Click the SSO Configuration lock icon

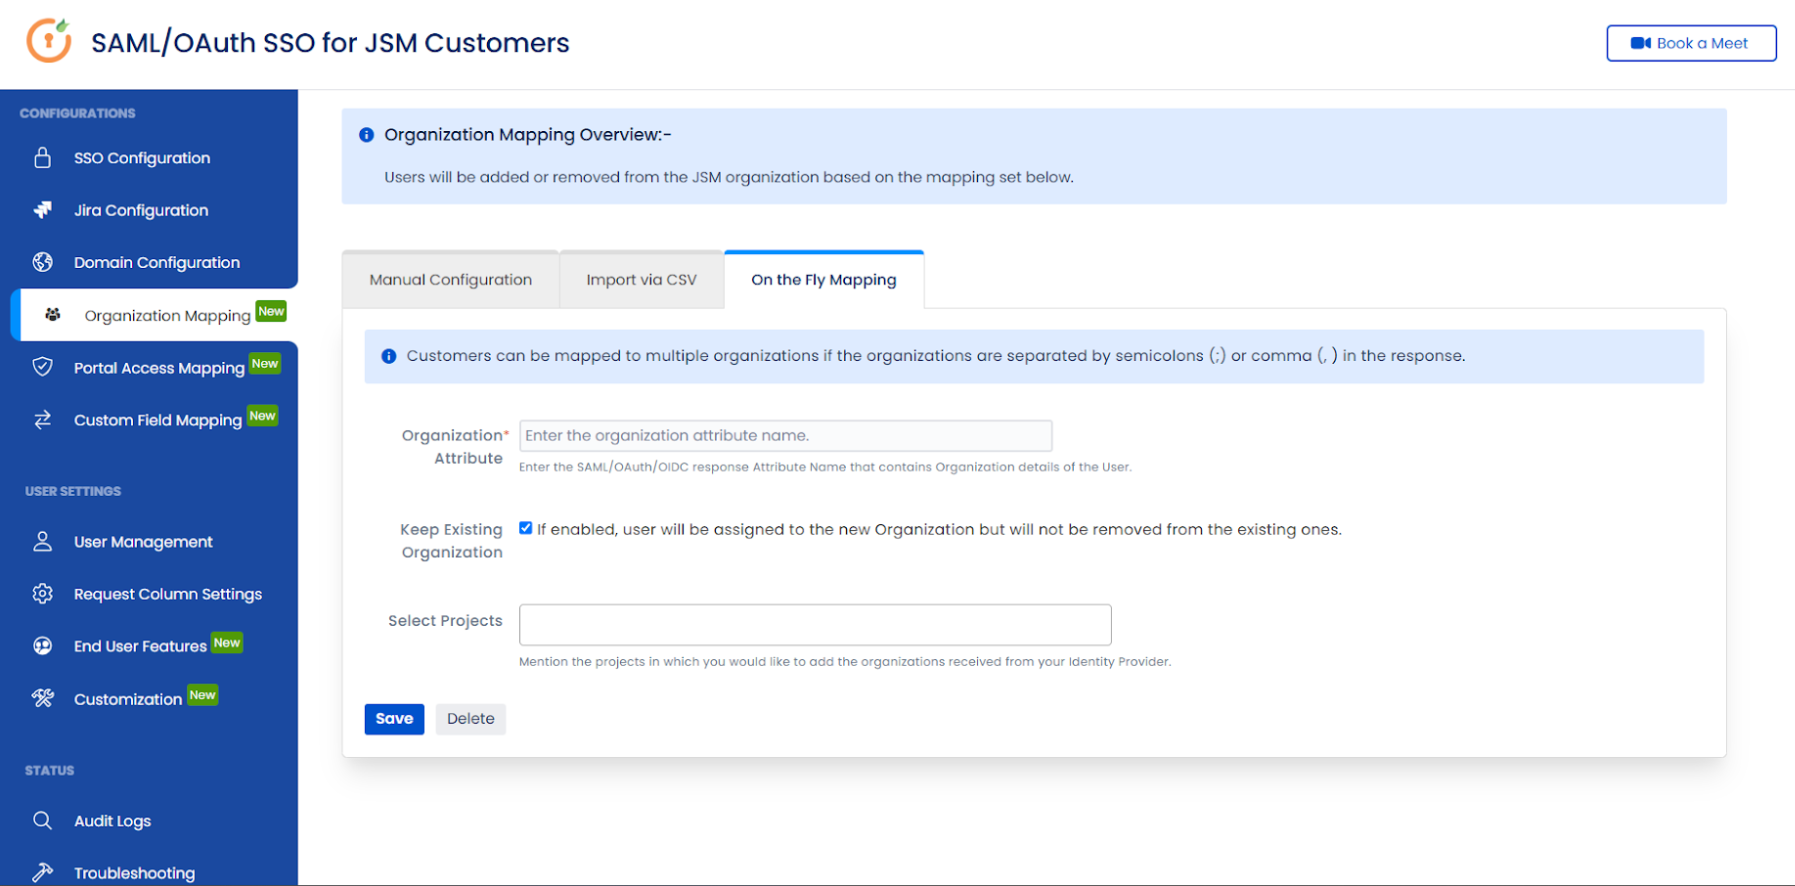[42, 158]
